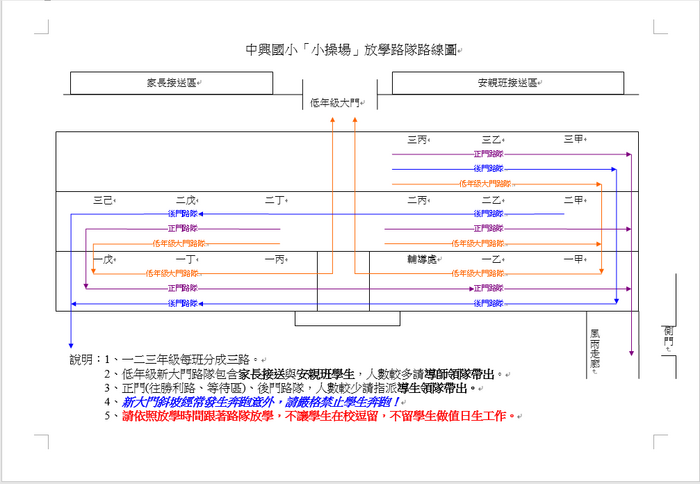700x484 pixels.
Task: Click the title 中興國小「小操場」放學路隊路線圖
Action: pos(351,50)
